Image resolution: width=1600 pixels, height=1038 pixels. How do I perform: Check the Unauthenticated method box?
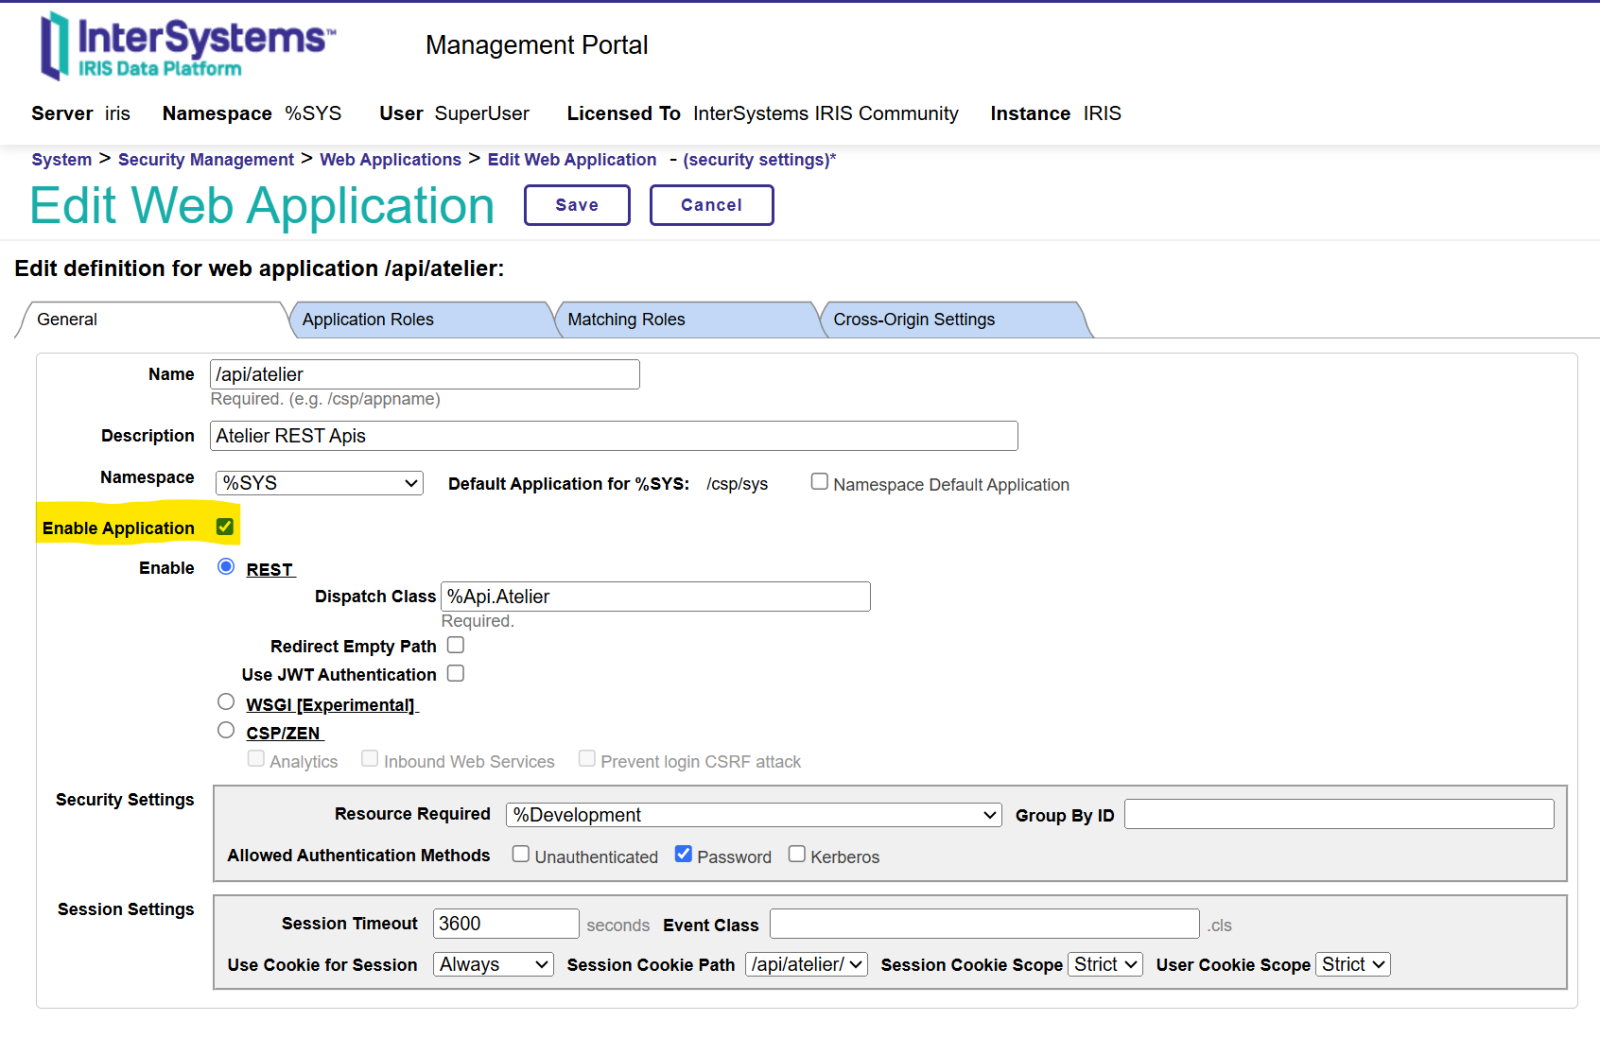click(x=521, y=854)
